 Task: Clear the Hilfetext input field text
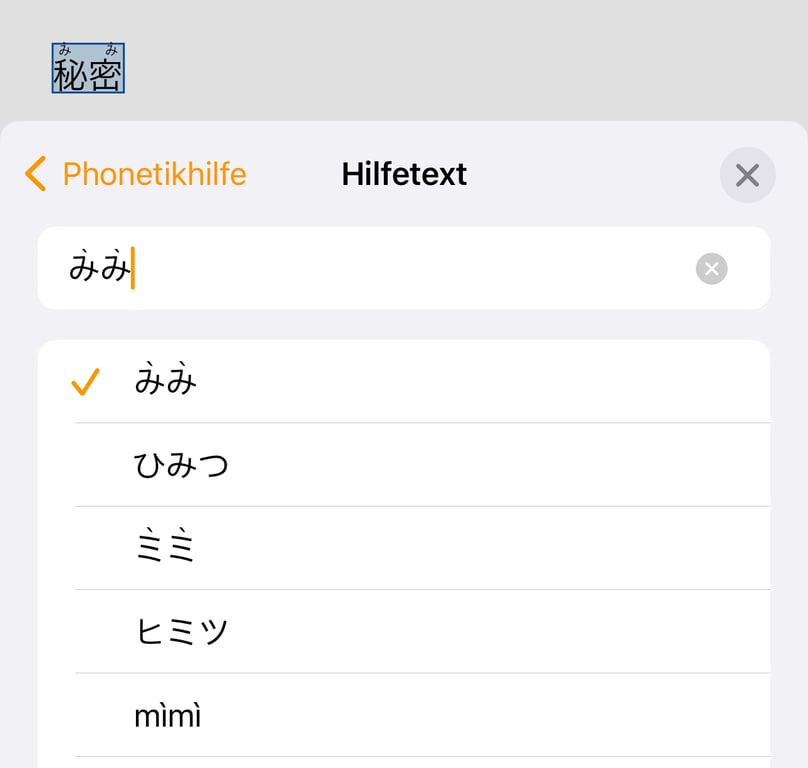(711, 268)
